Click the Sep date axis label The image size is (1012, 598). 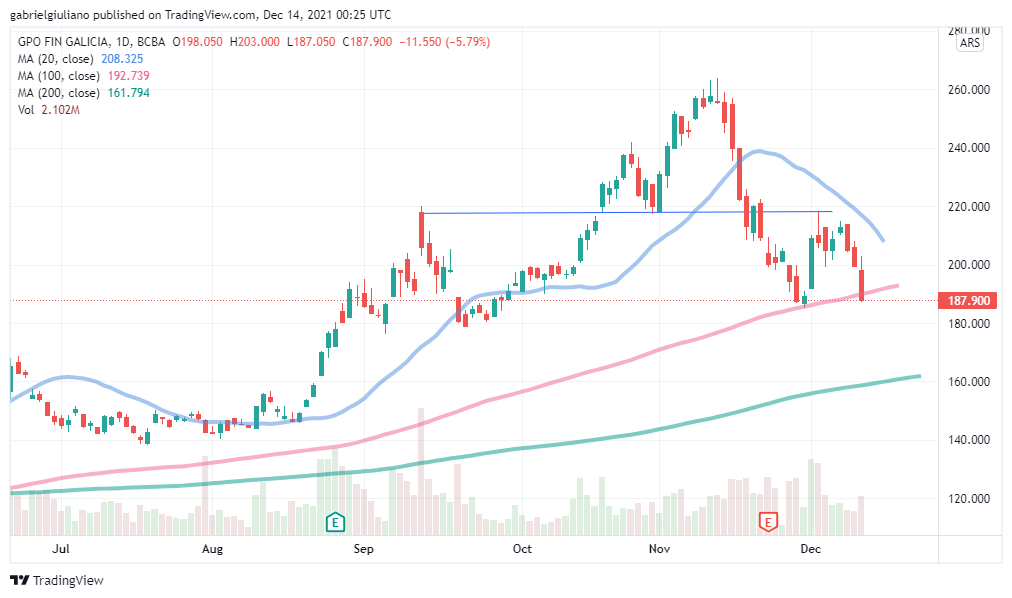(x=363, y=548)
